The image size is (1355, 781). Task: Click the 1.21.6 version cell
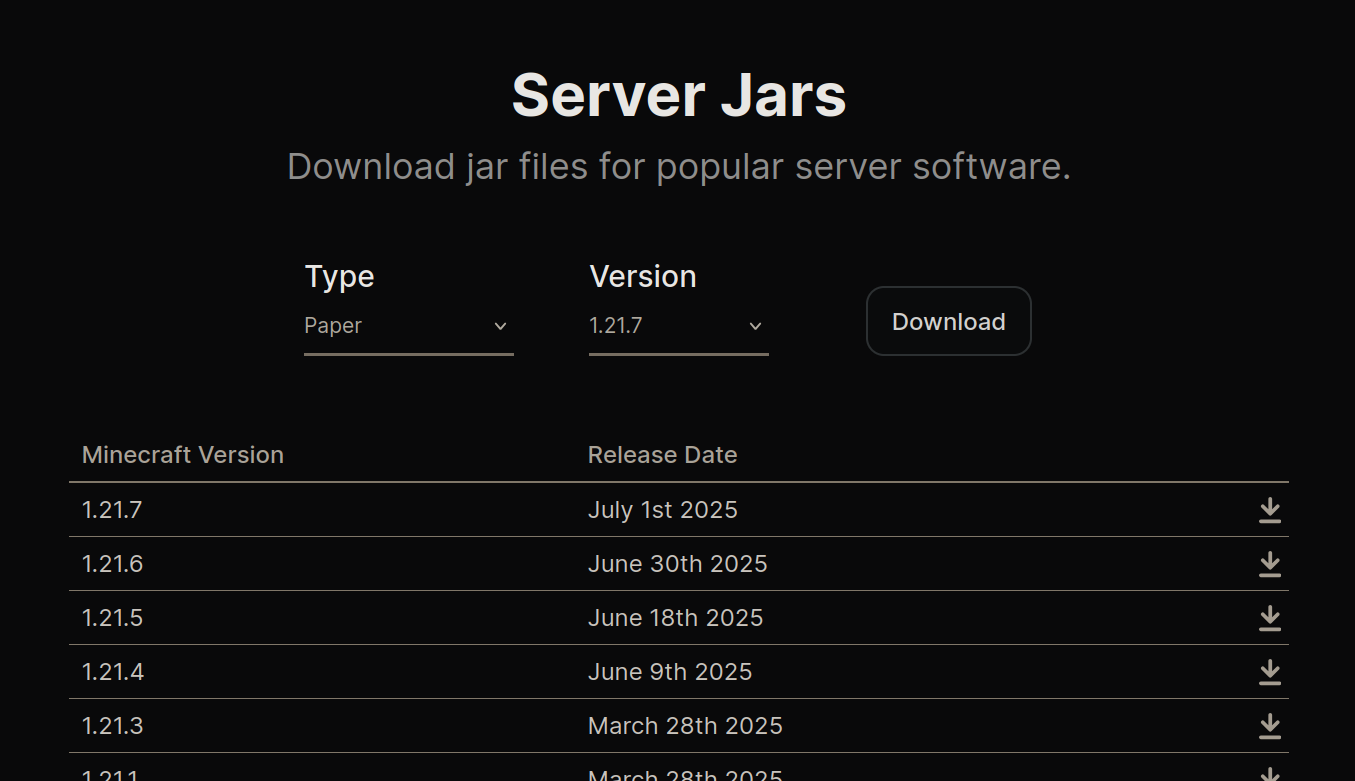(112, 564)
